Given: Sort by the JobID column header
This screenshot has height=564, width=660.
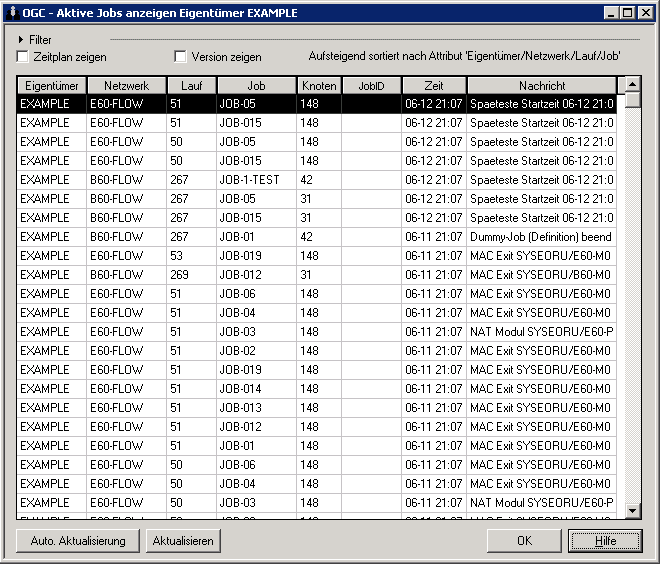Looking at the screenshot, I should point(371,86).
